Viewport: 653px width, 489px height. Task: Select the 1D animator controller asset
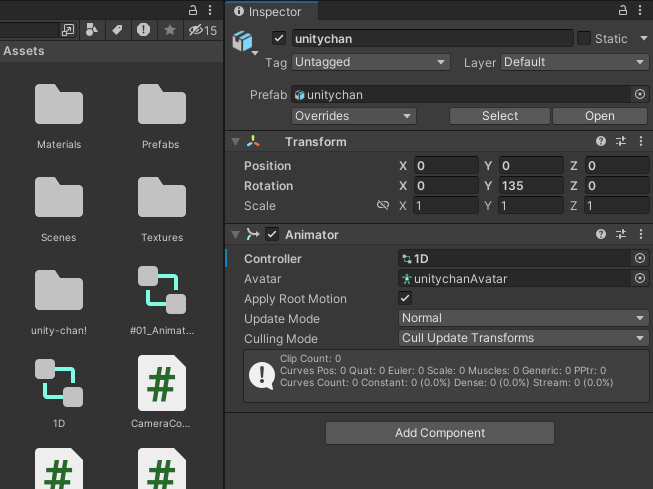coord(59,394)
